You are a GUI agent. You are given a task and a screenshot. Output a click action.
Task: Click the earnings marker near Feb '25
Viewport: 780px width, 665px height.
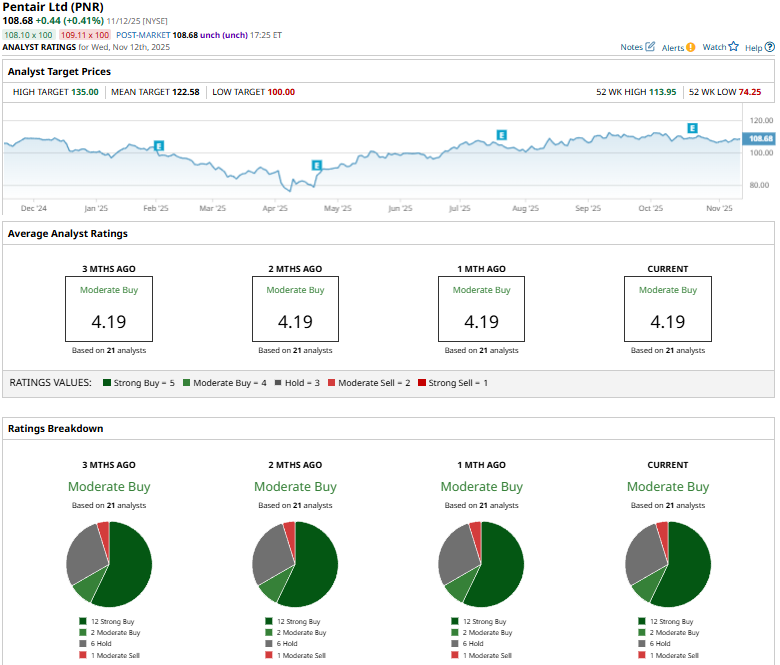(x=159, y=146)
